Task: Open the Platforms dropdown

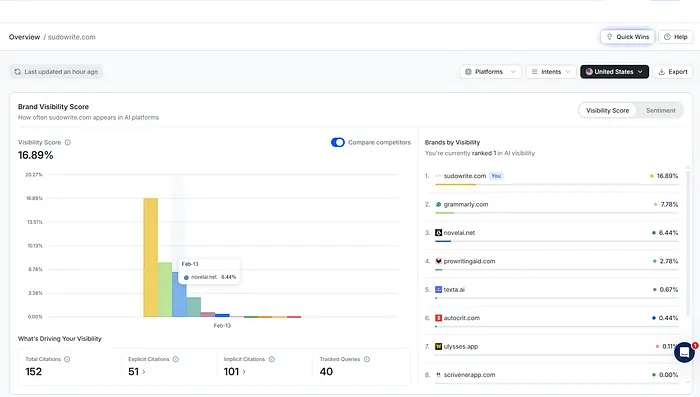Action: 490,72
